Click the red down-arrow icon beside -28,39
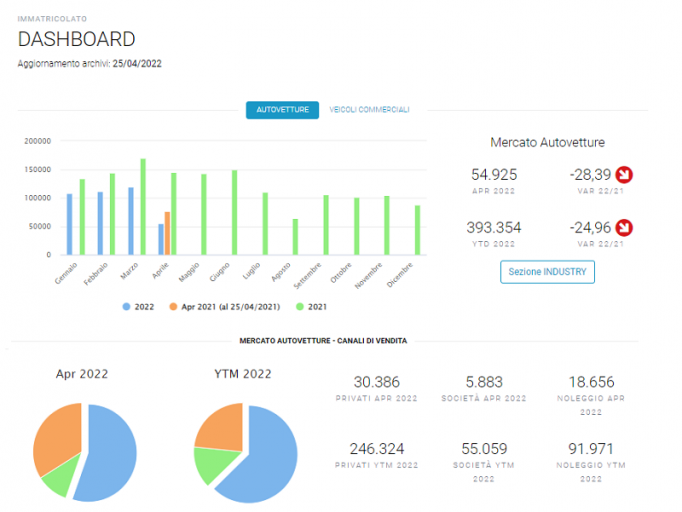The height and width of the screenshot is (512, 682). click(x=624, y=175)
